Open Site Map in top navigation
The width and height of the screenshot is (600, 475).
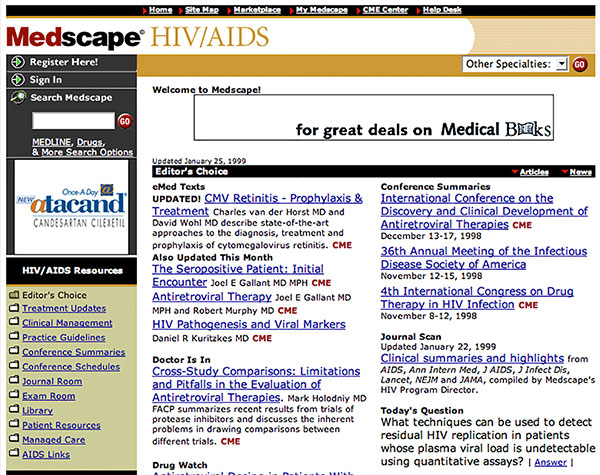[x=202, y=10]
